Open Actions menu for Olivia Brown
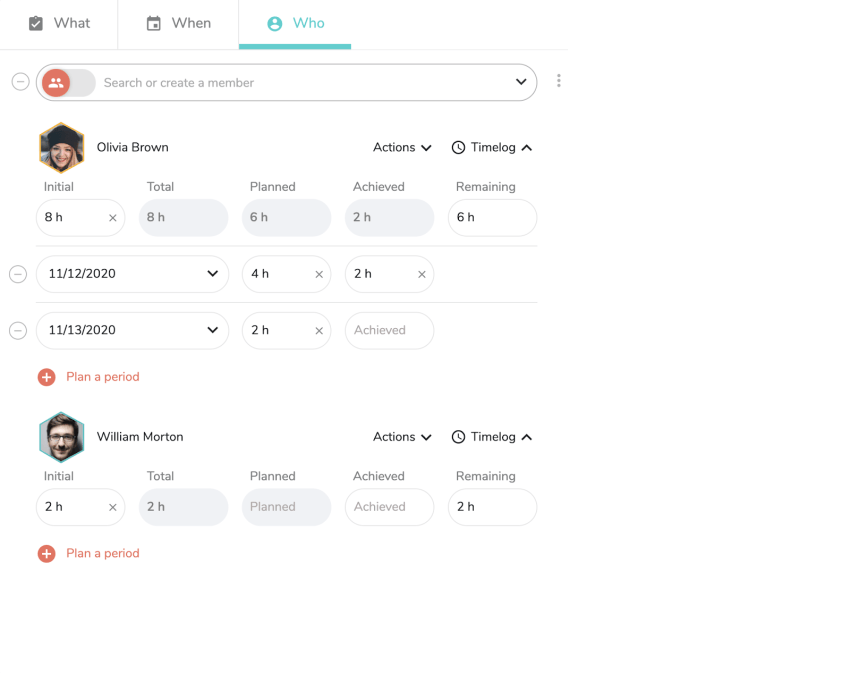Screen dimensions: 850x673 402,148
